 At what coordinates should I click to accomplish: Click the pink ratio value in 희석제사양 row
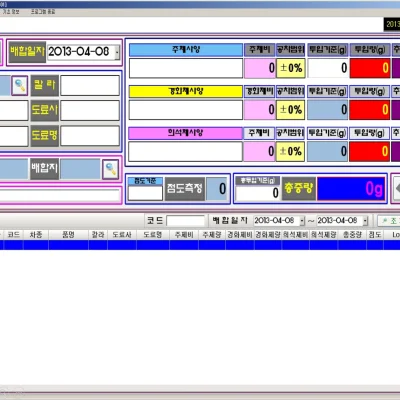(x=259, y=152)
